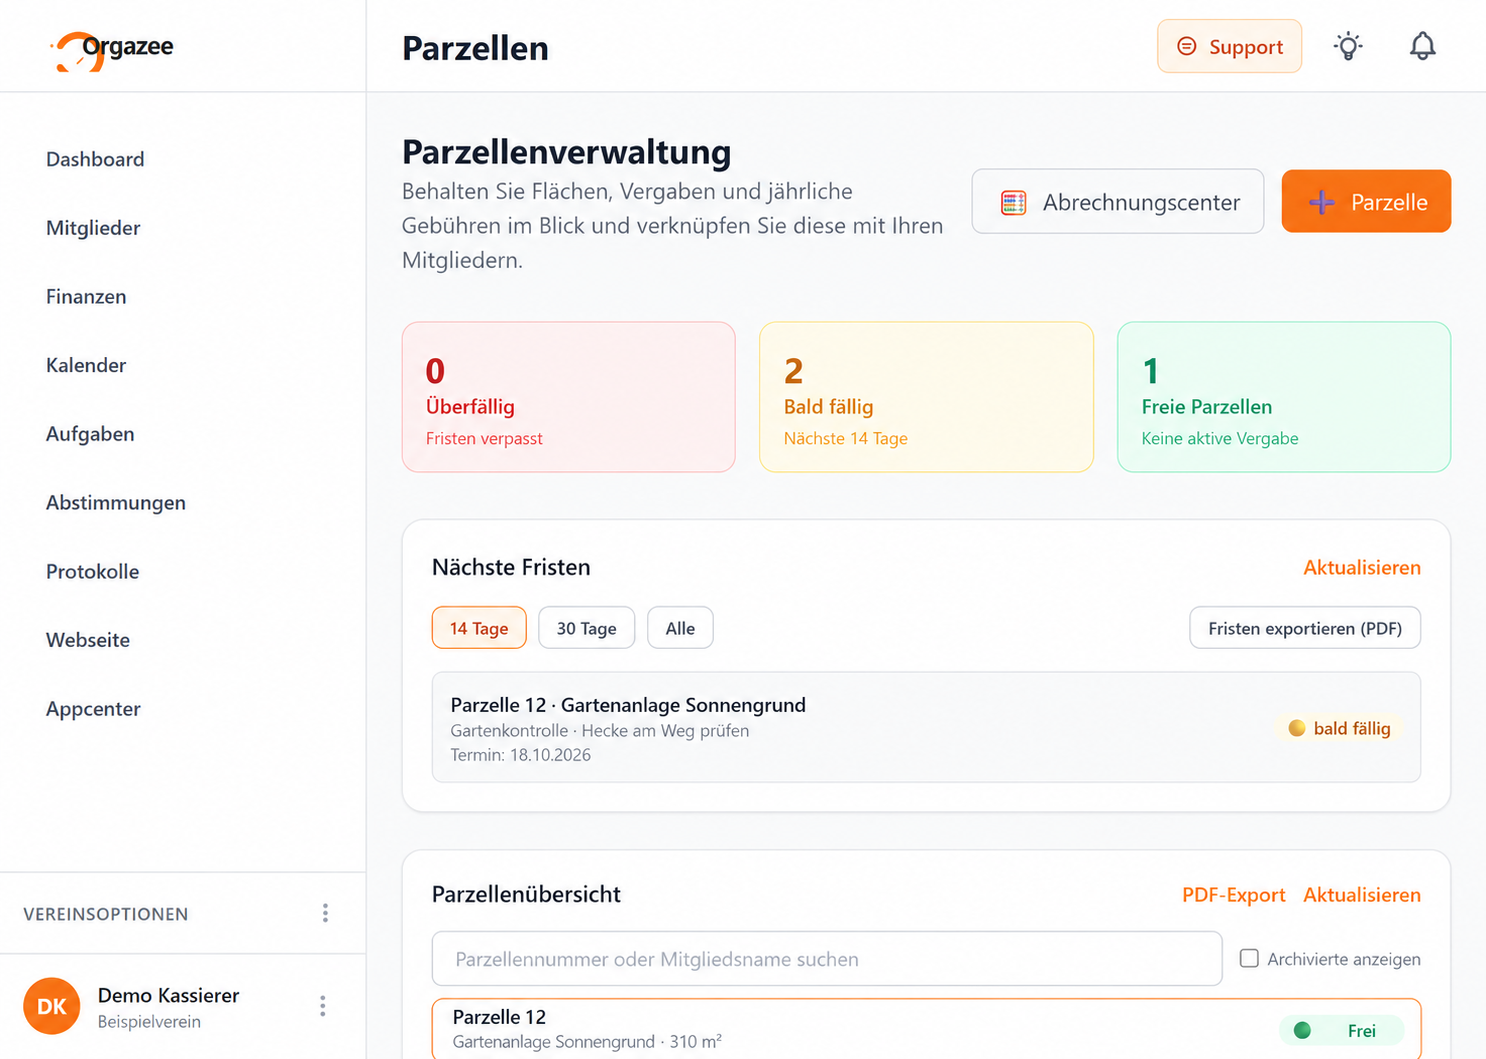Select the 30 Tage filter
The height and width of the screenshot is (1059, 1486).
coord(586,628)
